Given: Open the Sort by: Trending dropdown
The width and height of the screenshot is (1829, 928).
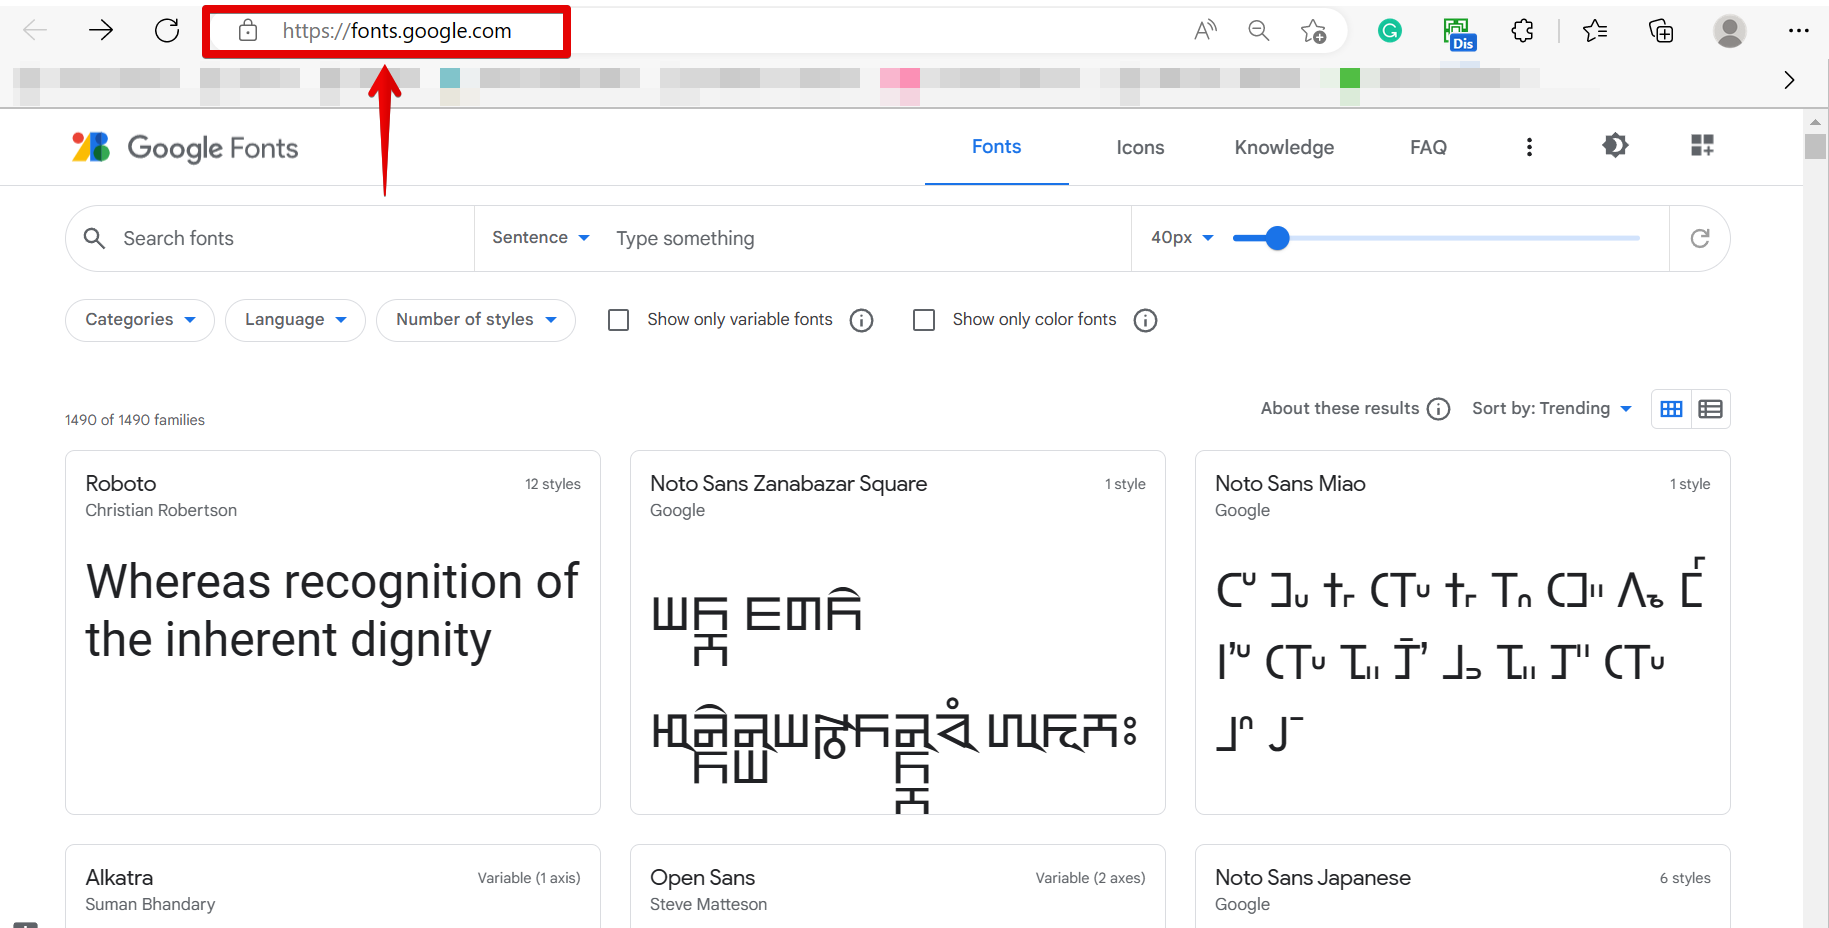Looking at the screenshot, I should click(1552, 409).
